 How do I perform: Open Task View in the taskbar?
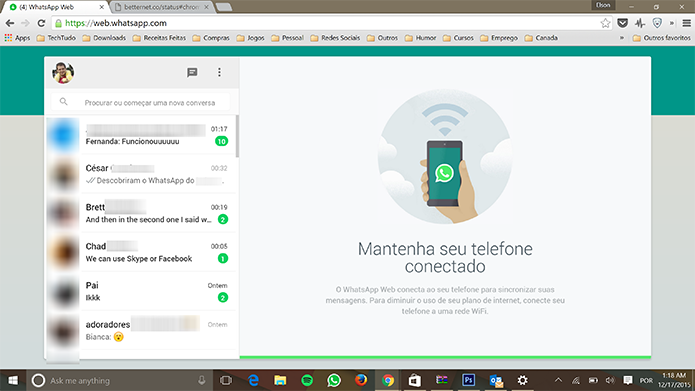[226, 380]
